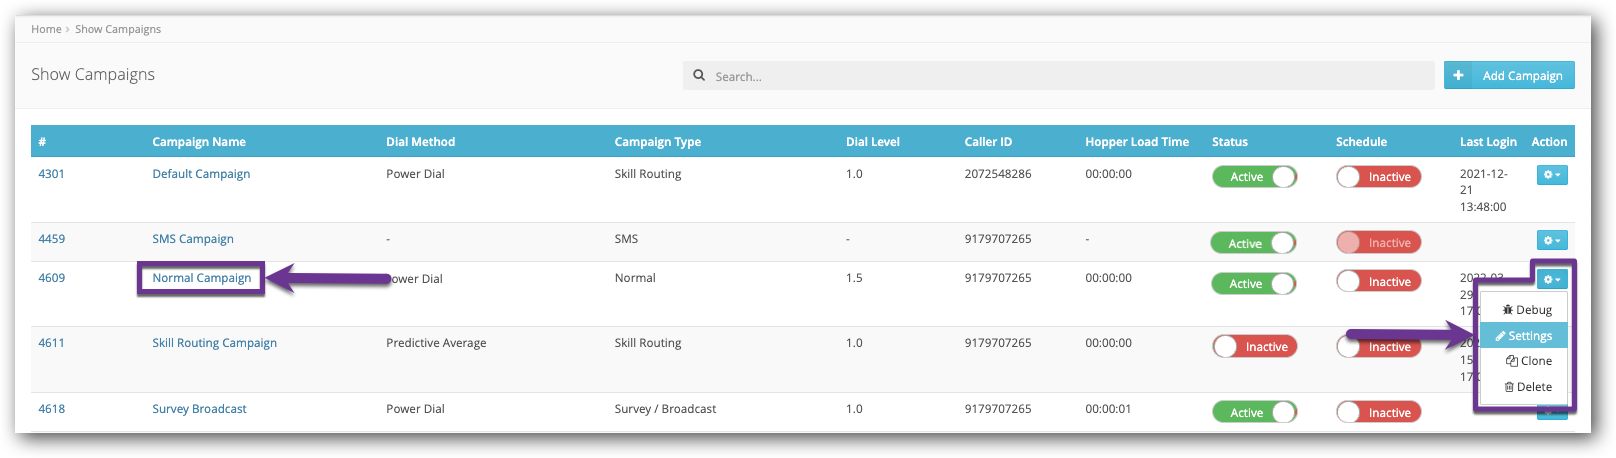Toggle Default Campaign status switch

[x=1254, y=177]
